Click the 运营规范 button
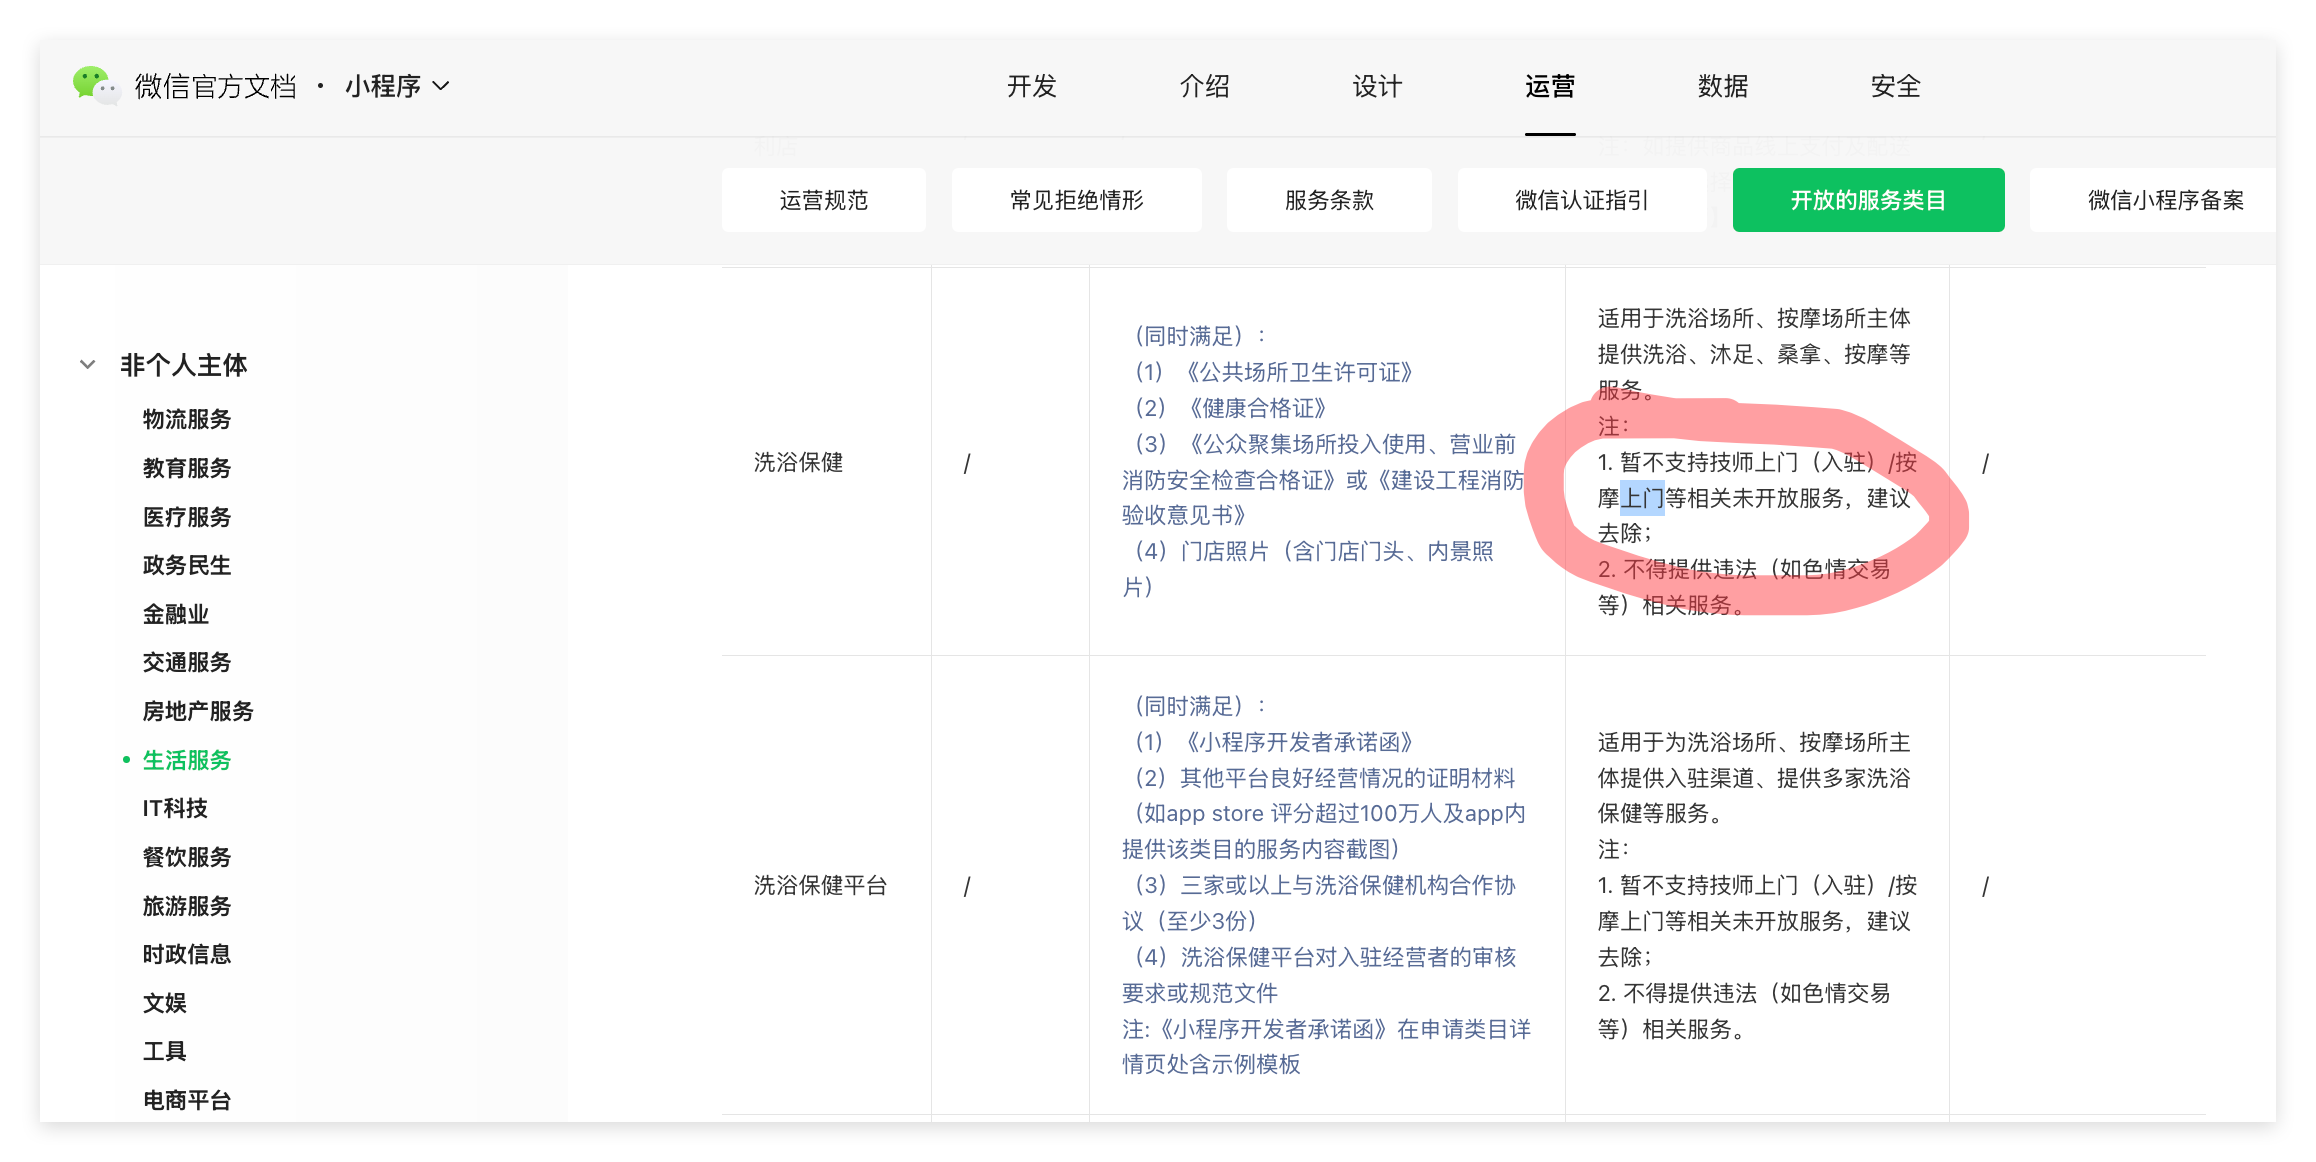This screenshot has height=1162, width=2316. coord(823,200)
